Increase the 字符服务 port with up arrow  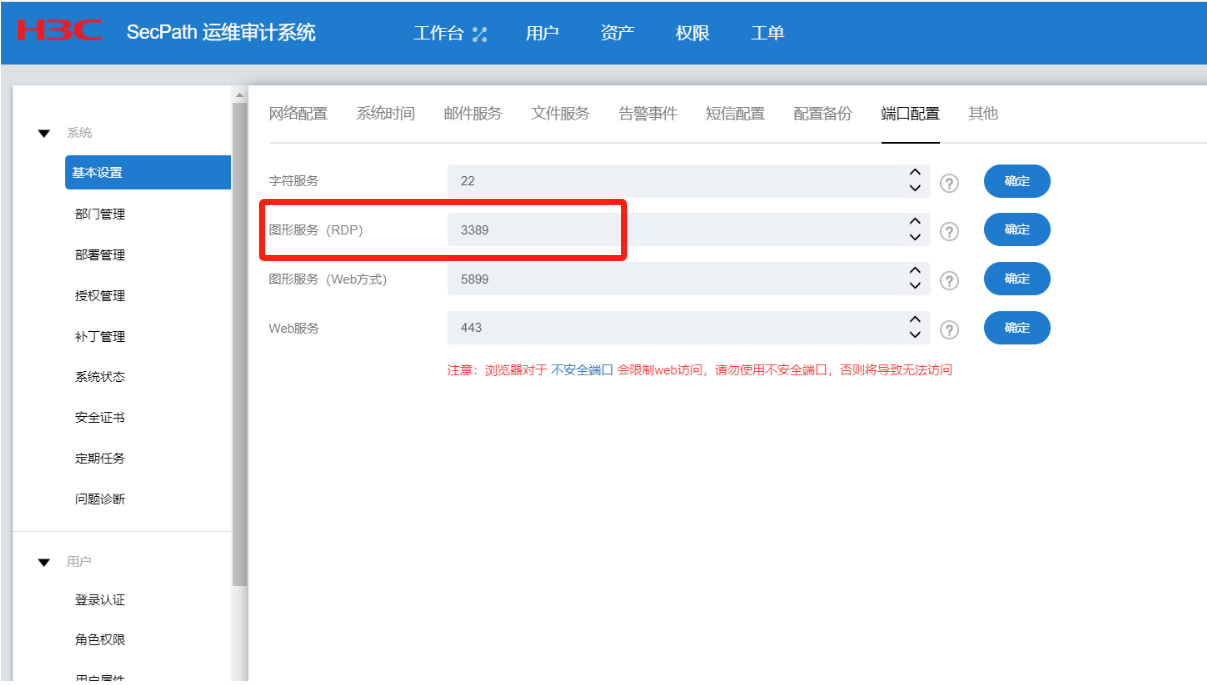914,173
